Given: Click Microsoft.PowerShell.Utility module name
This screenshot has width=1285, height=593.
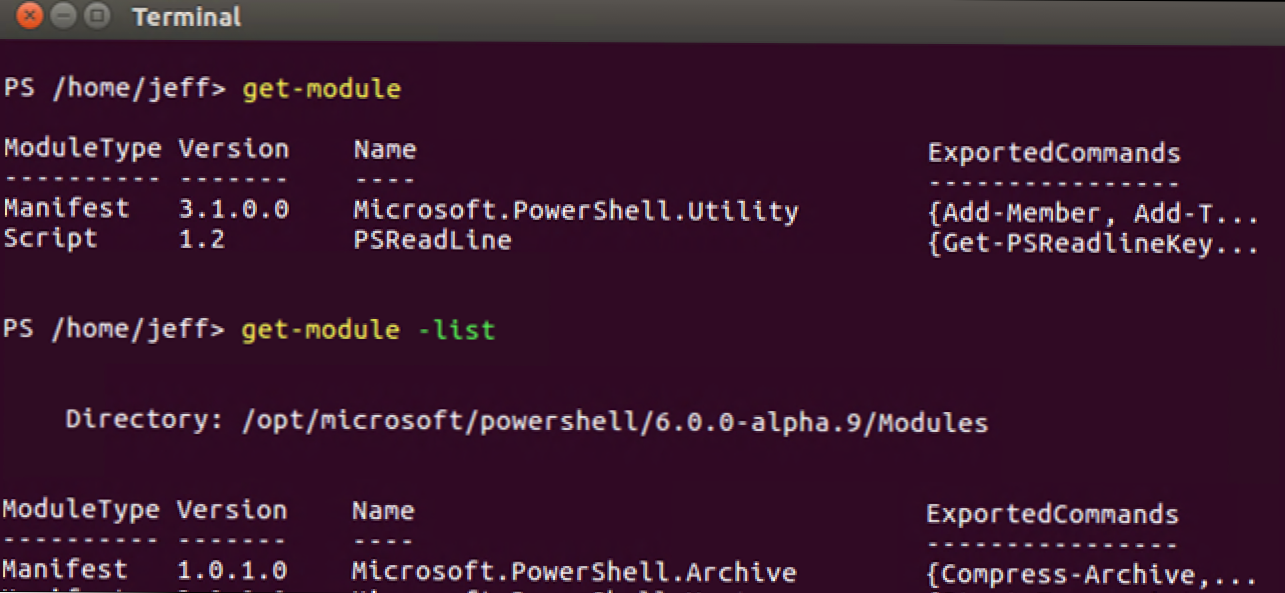Looking at the screenshot, I should (x=575, y=211).
